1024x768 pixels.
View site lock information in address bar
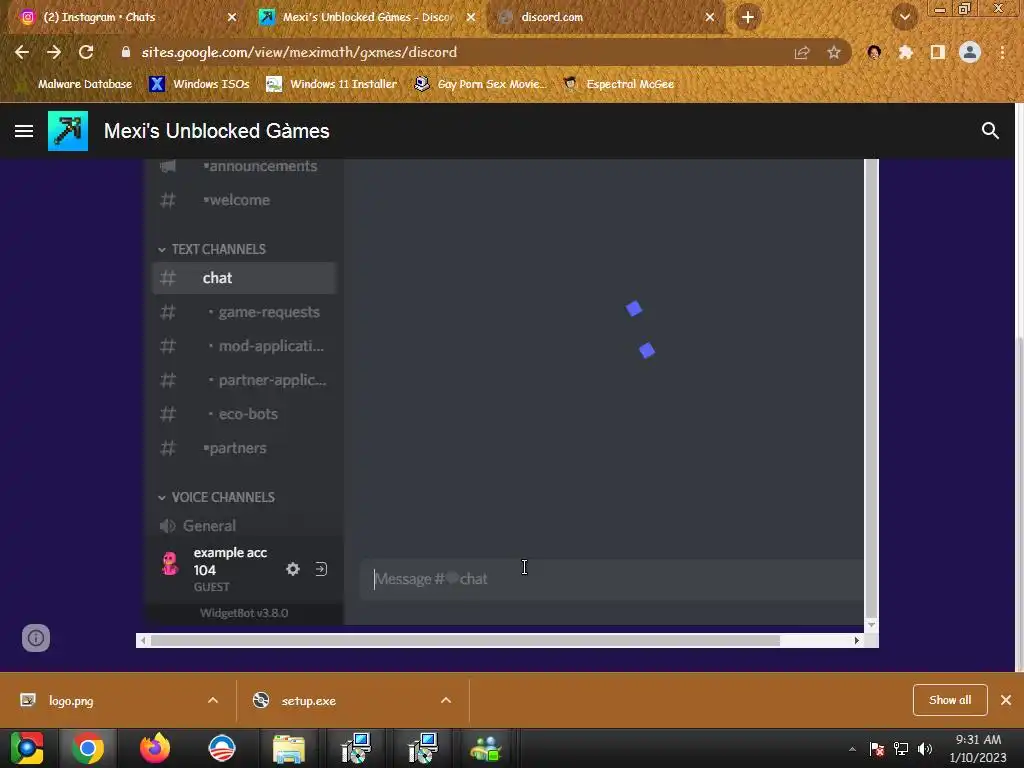126,52
